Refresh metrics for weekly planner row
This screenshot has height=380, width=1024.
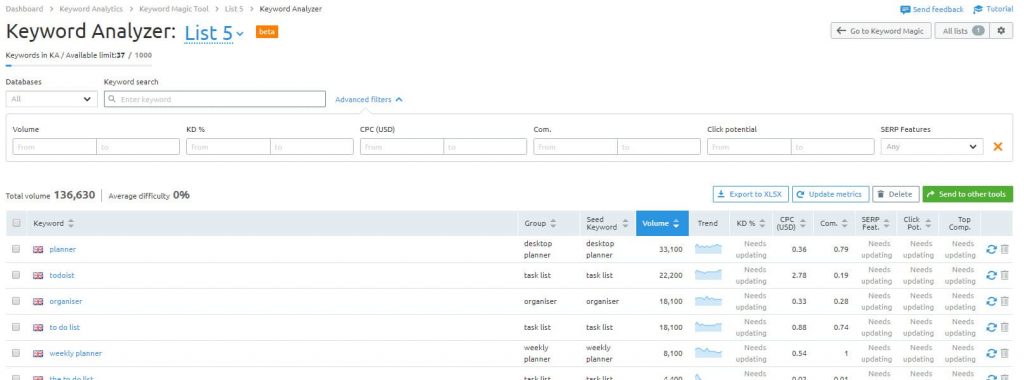(x=991, y=353)
